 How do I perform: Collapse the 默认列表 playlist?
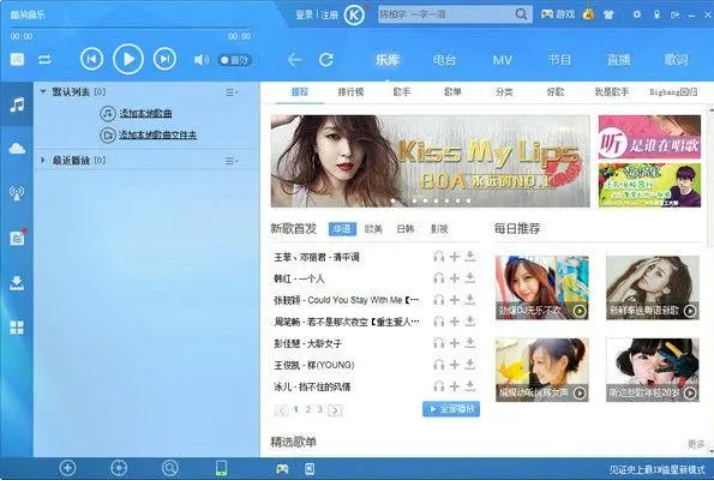43,92
